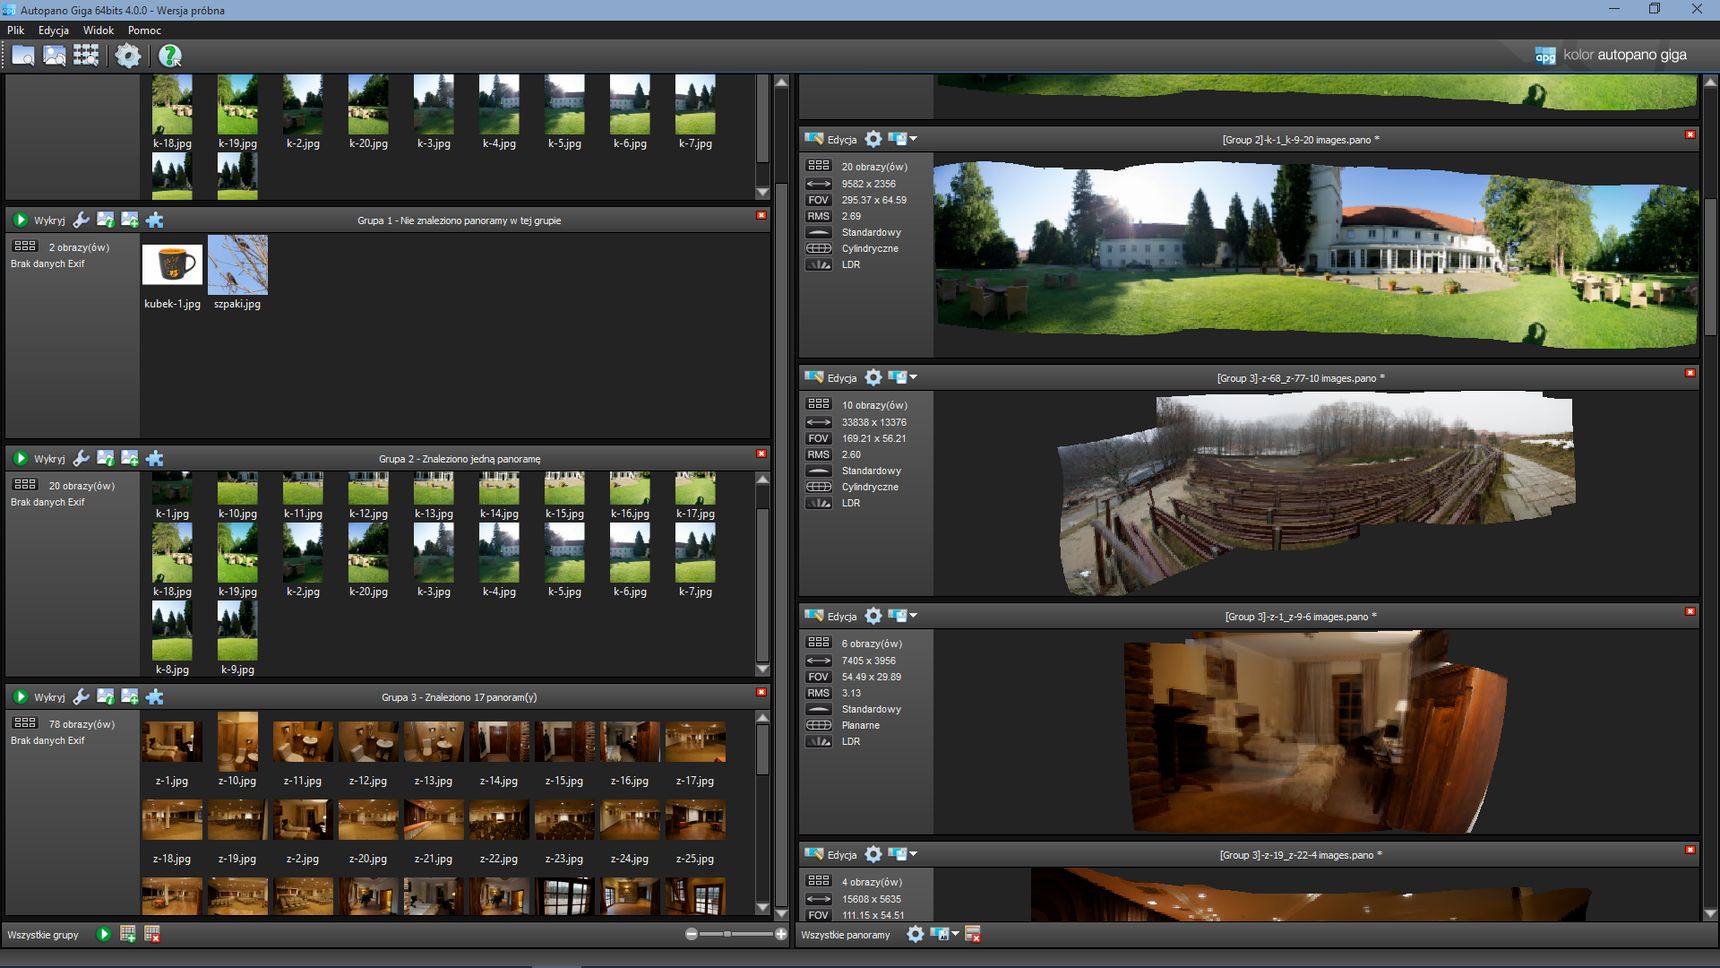Detect all groups with the bottom play icon
This screenshot has width=1720, height=968.
click(x=103, y=934)
